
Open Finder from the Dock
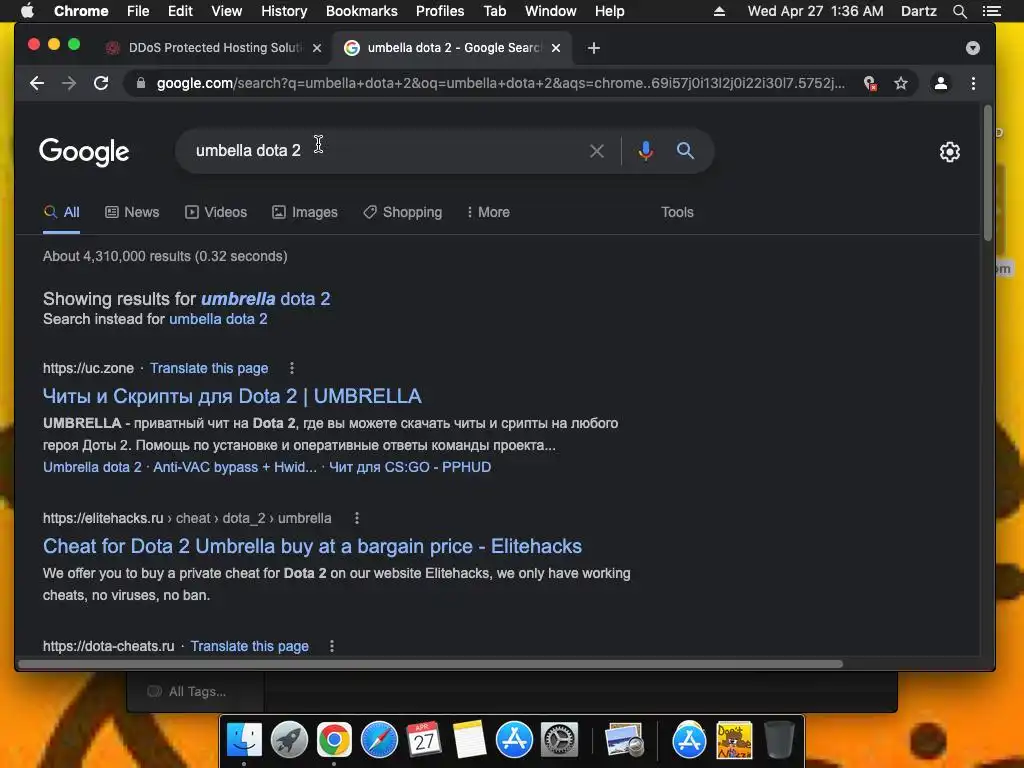pos(244,741)
